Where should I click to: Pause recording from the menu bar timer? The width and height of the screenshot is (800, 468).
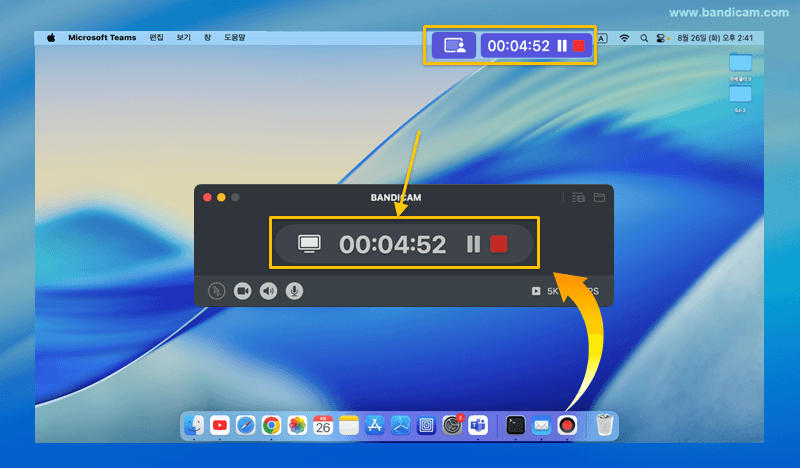point(562,46)
